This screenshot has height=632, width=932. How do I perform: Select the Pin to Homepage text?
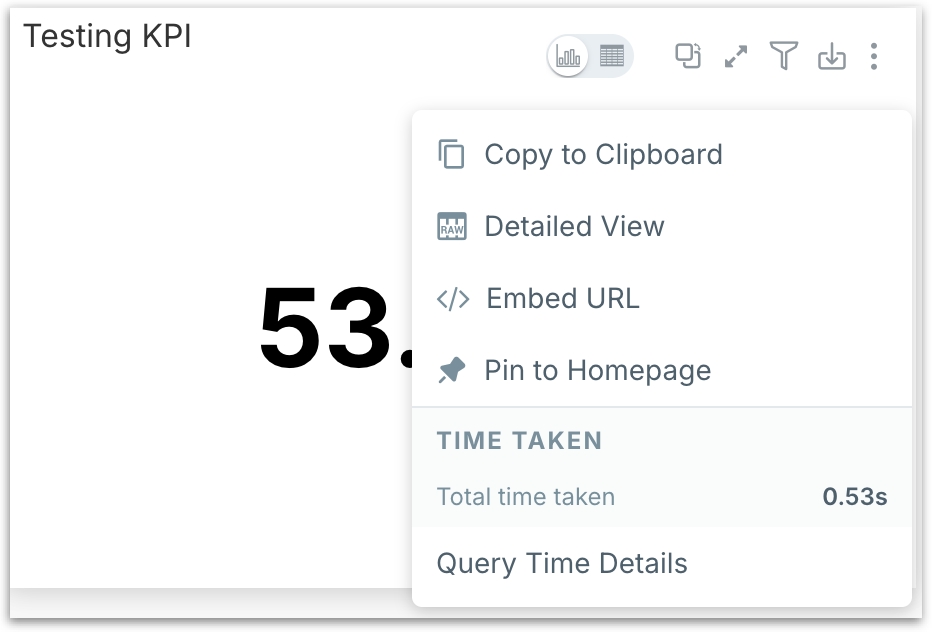point(597,371)
